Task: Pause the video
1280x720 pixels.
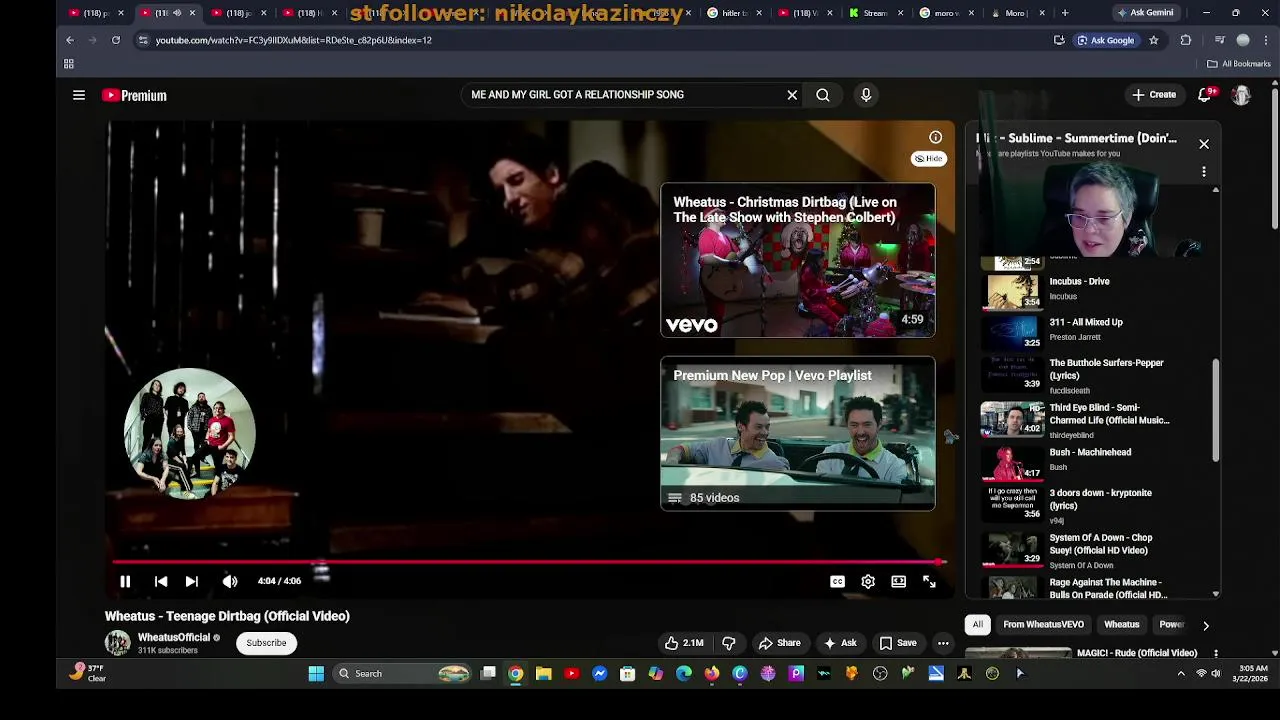Action: pyautogui.click(x=125, y=581)
